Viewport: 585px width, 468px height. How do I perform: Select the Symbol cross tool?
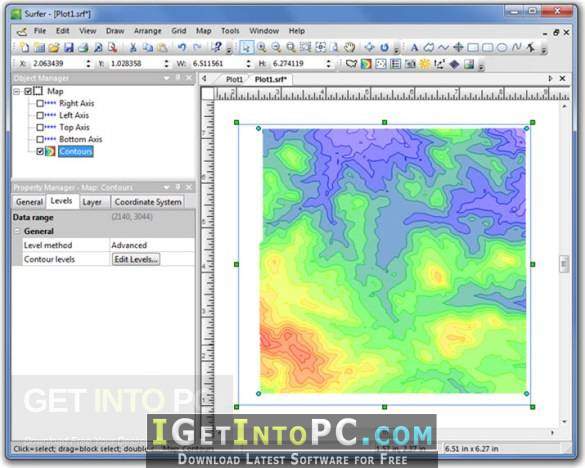pos(458,47)
